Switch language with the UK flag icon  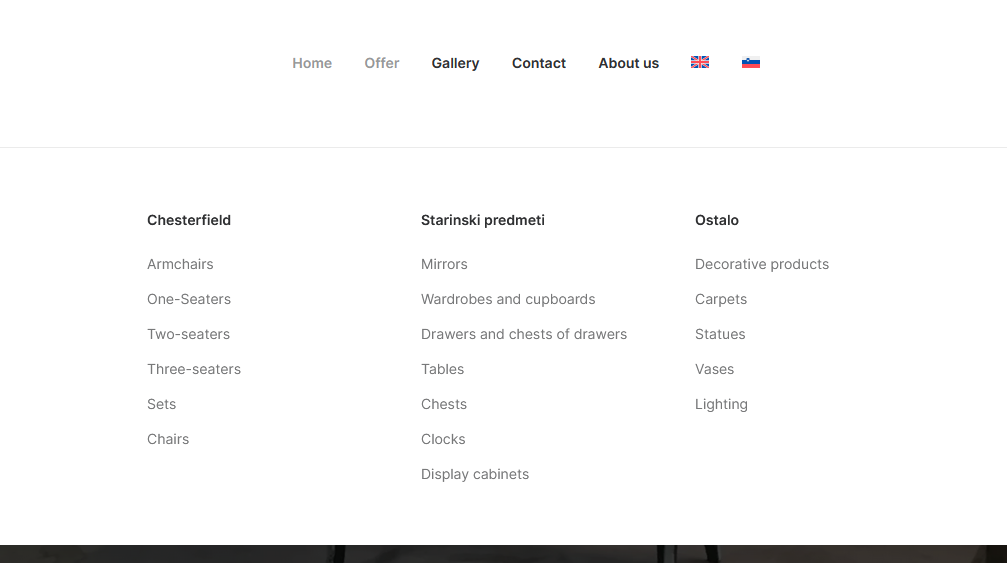pyautogui.click(x=699, y=62)
